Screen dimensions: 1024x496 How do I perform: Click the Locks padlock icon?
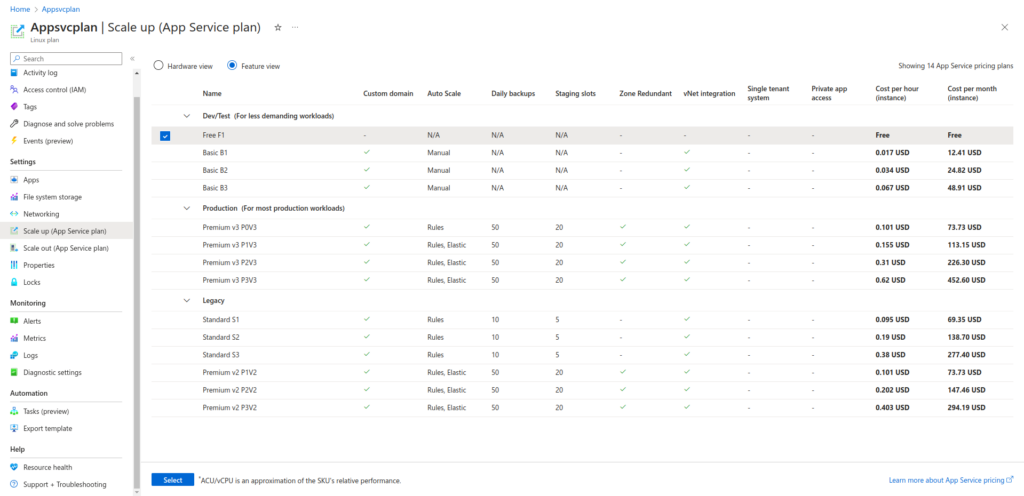(15, 282)
